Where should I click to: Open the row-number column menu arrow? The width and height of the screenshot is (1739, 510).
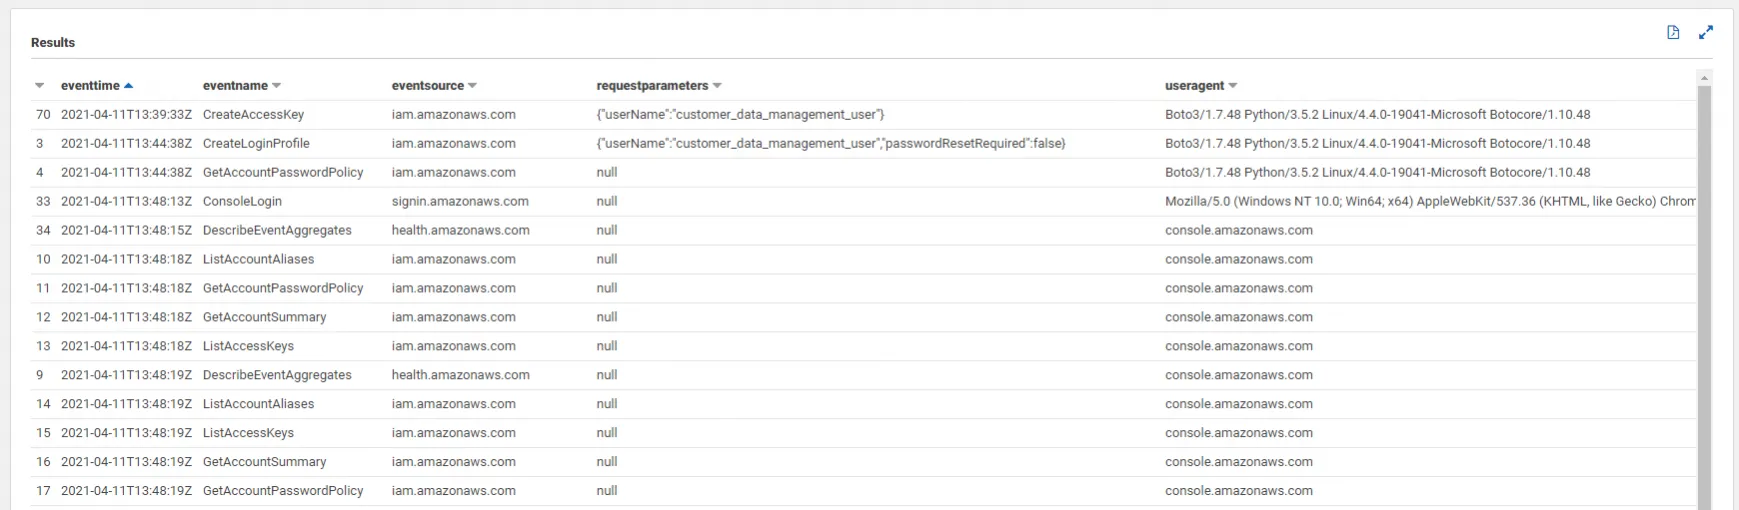pyautogui.click(x=40, y=86)
